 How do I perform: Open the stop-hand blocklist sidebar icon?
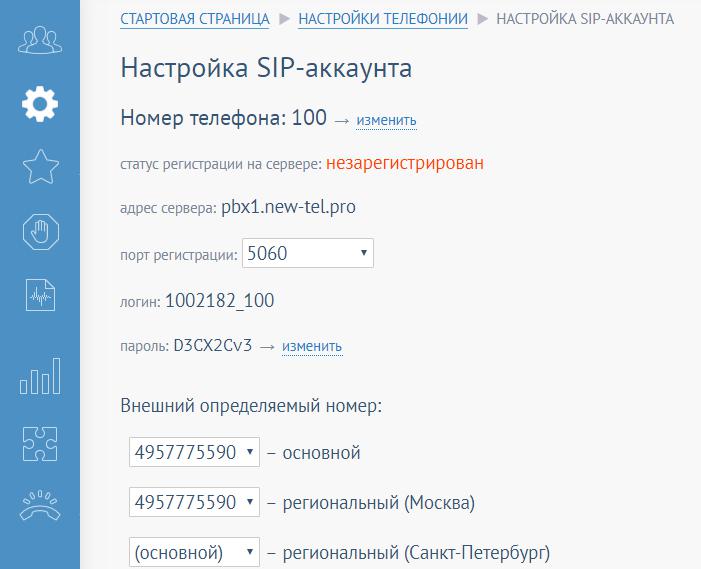[x=40, y=232]
